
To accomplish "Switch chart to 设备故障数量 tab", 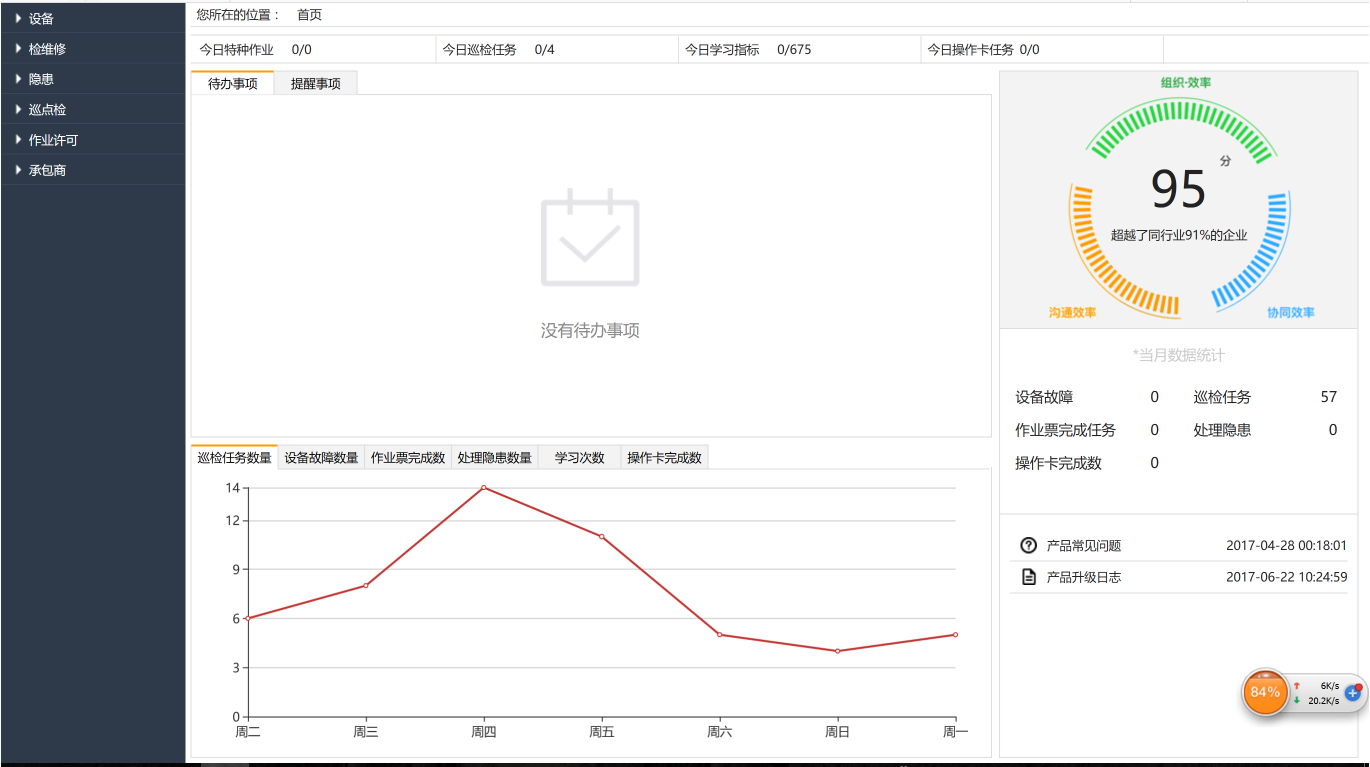I will [x=321, y=458].
